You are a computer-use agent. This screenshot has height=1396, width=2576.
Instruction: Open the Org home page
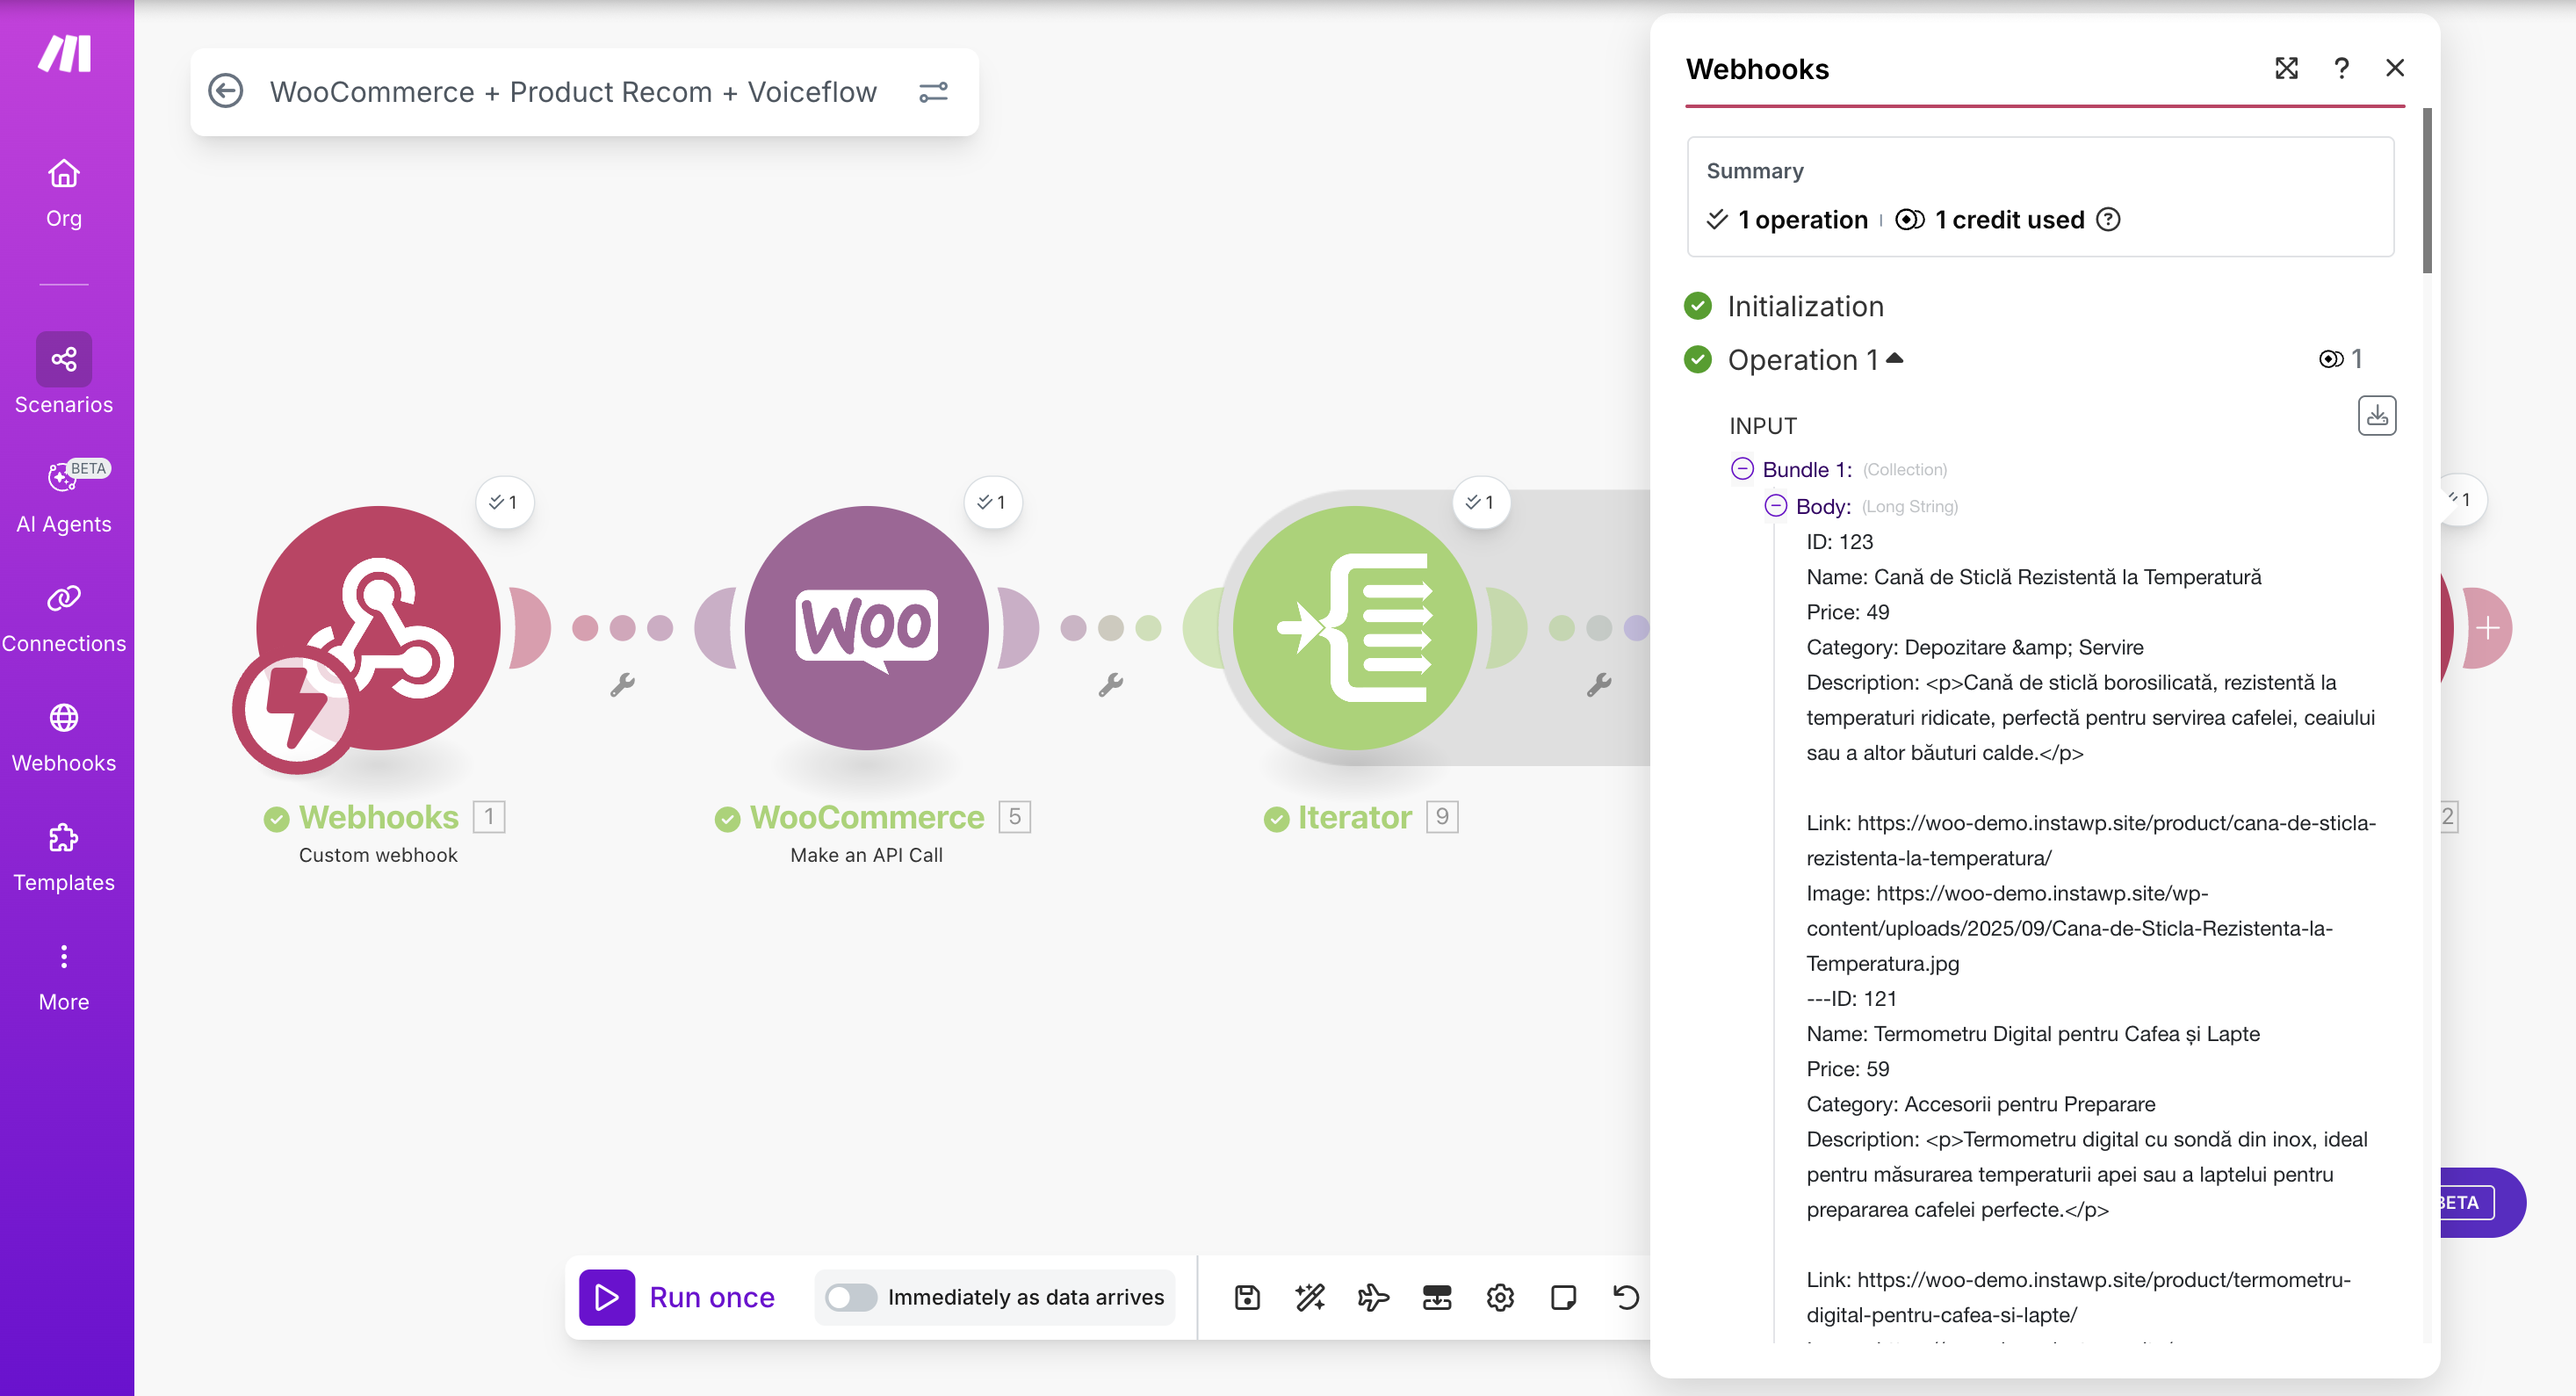(x=64, y=193)
